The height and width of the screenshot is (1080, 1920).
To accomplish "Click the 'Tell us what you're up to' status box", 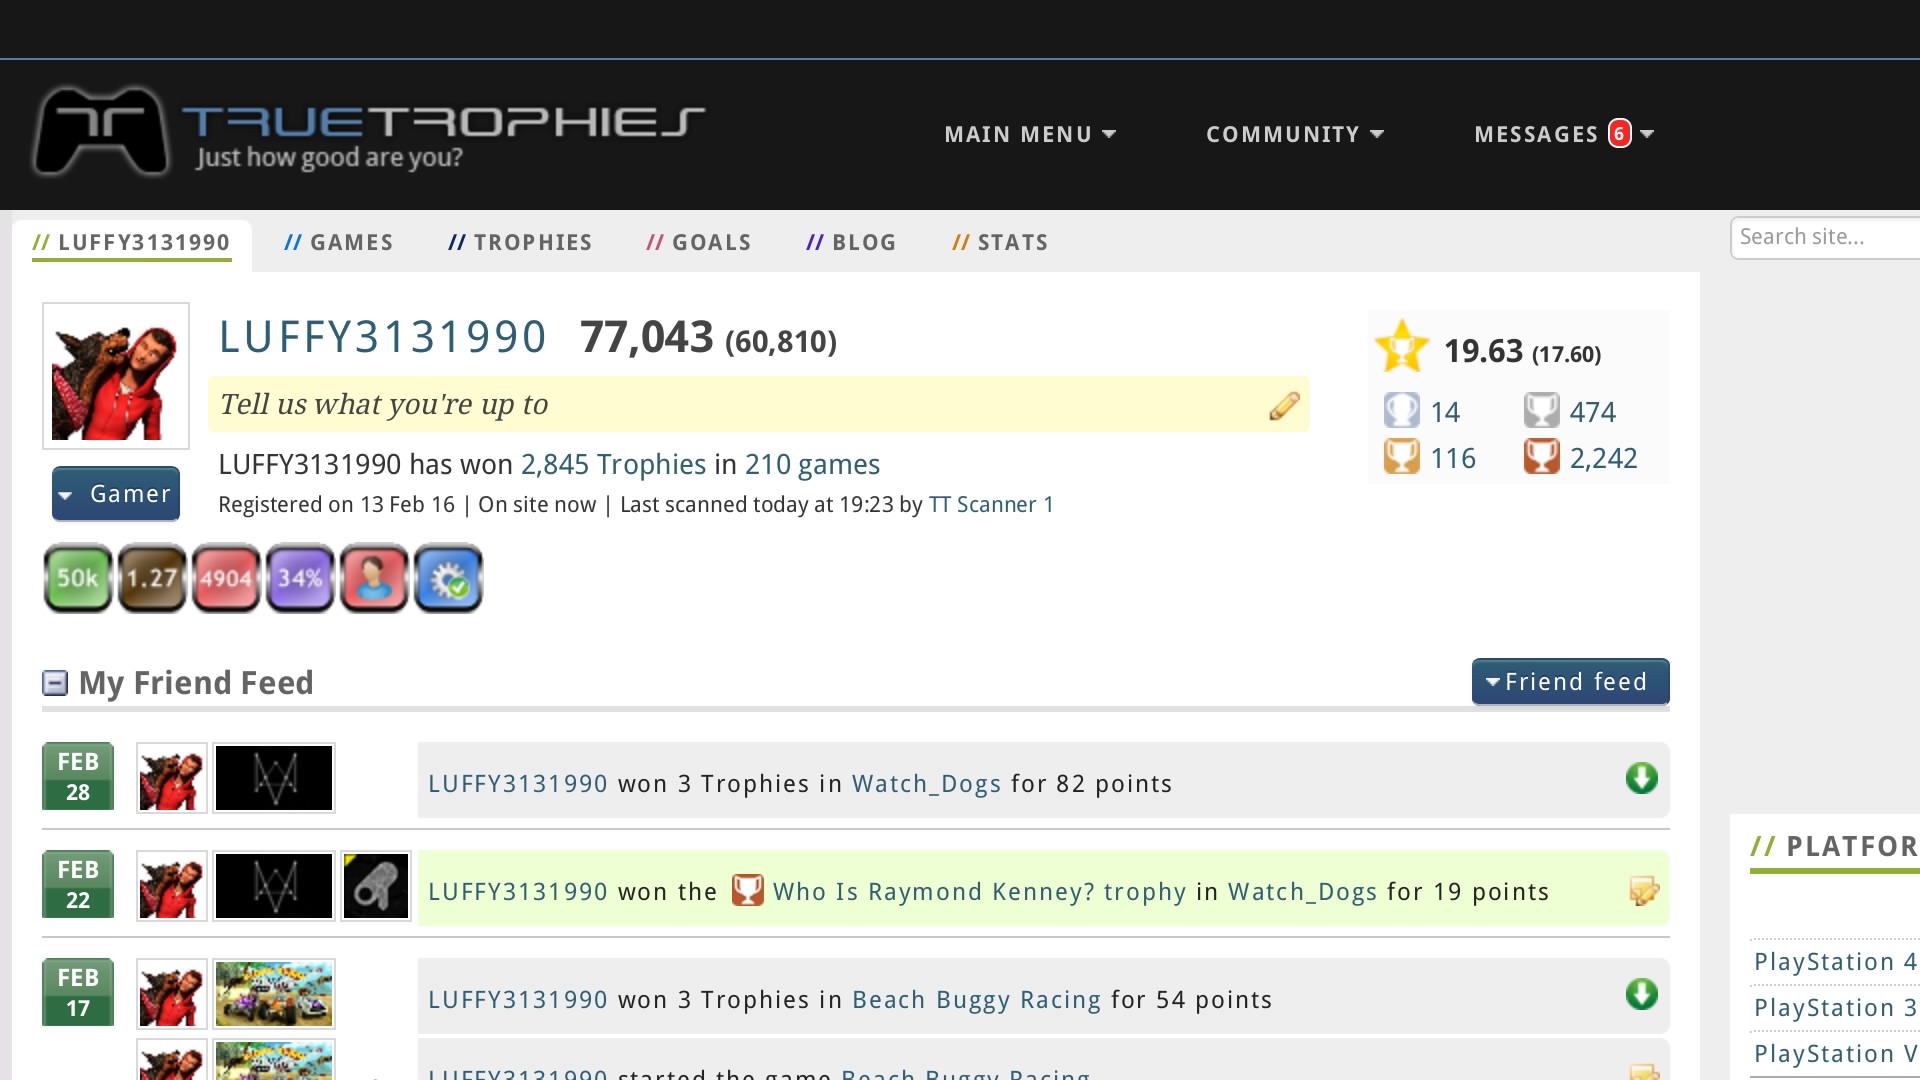I will 758,404.
